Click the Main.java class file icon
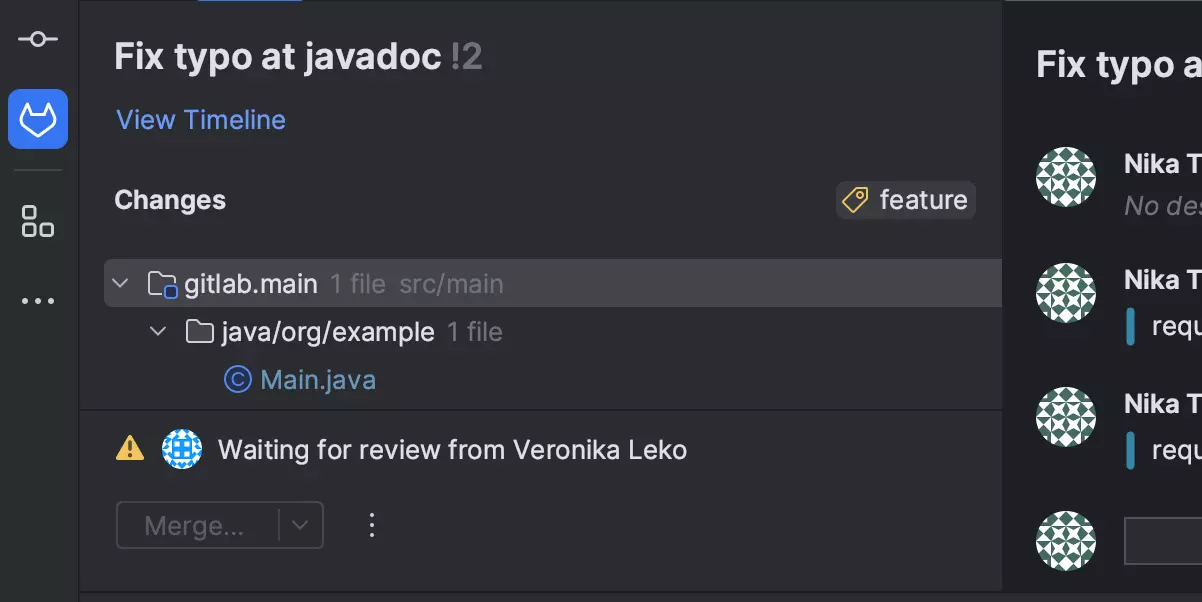Screen dimensions: 1202x602 tap(237, 380)
